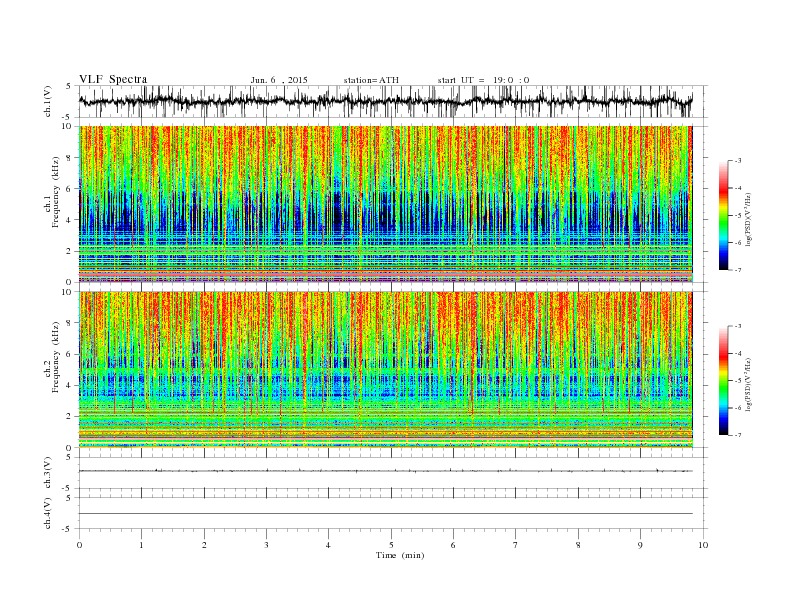Click time axis tick label "1"
Viewport: 792px width, 612px height.
(x=141, y=545)
